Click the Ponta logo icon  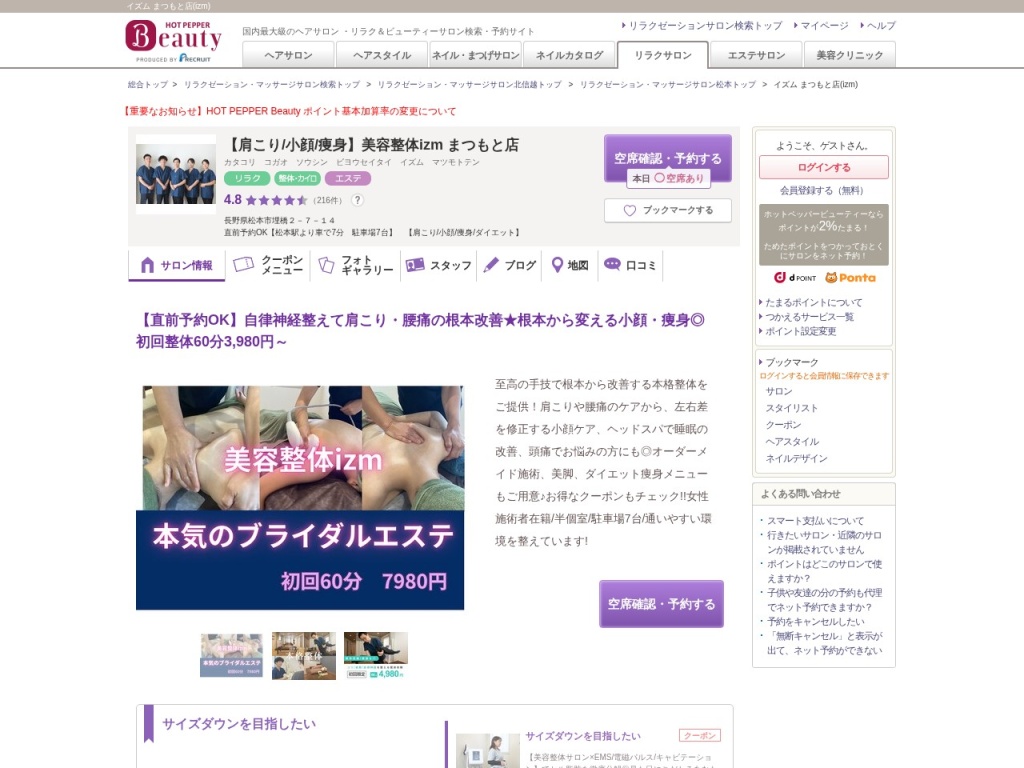(850, 277)
